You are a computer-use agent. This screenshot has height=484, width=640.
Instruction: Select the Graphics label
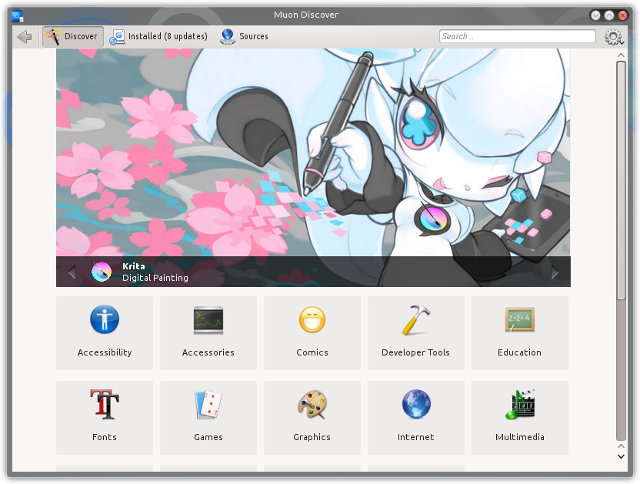pyautogui.click(x=312, y=437)
